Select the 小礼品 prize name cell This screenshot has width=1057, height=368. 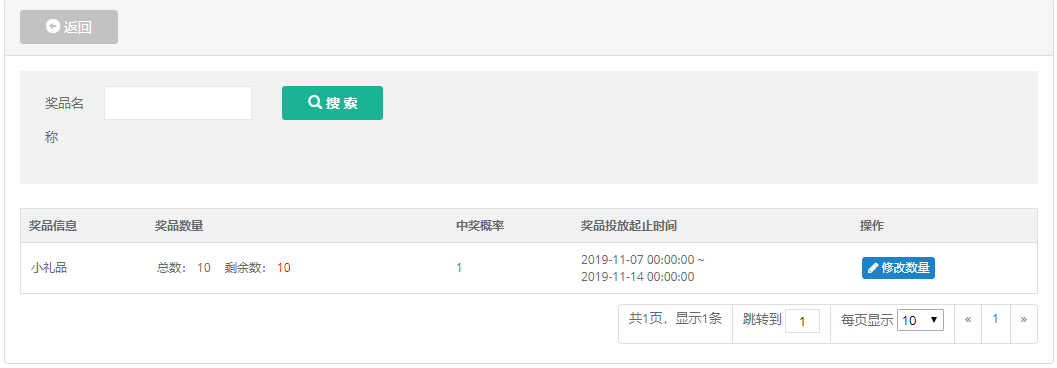[49, 268]
